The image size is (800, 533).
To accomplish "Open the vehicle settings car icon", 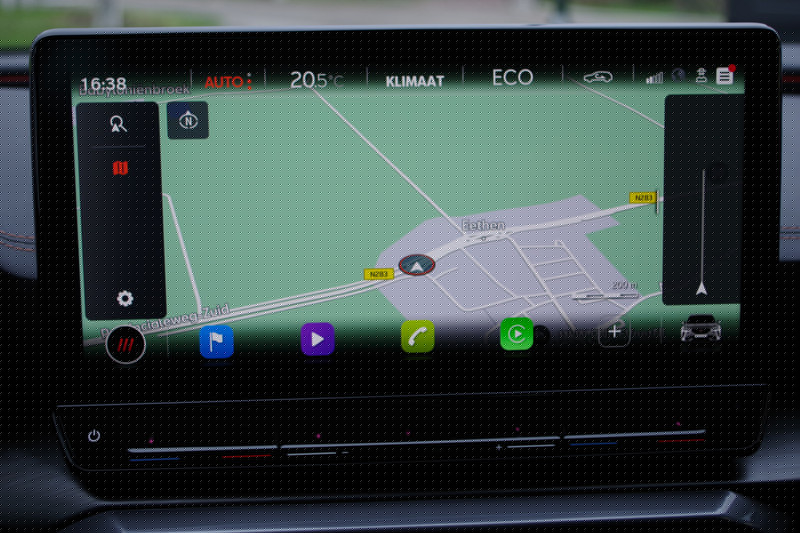I will 700,328.
